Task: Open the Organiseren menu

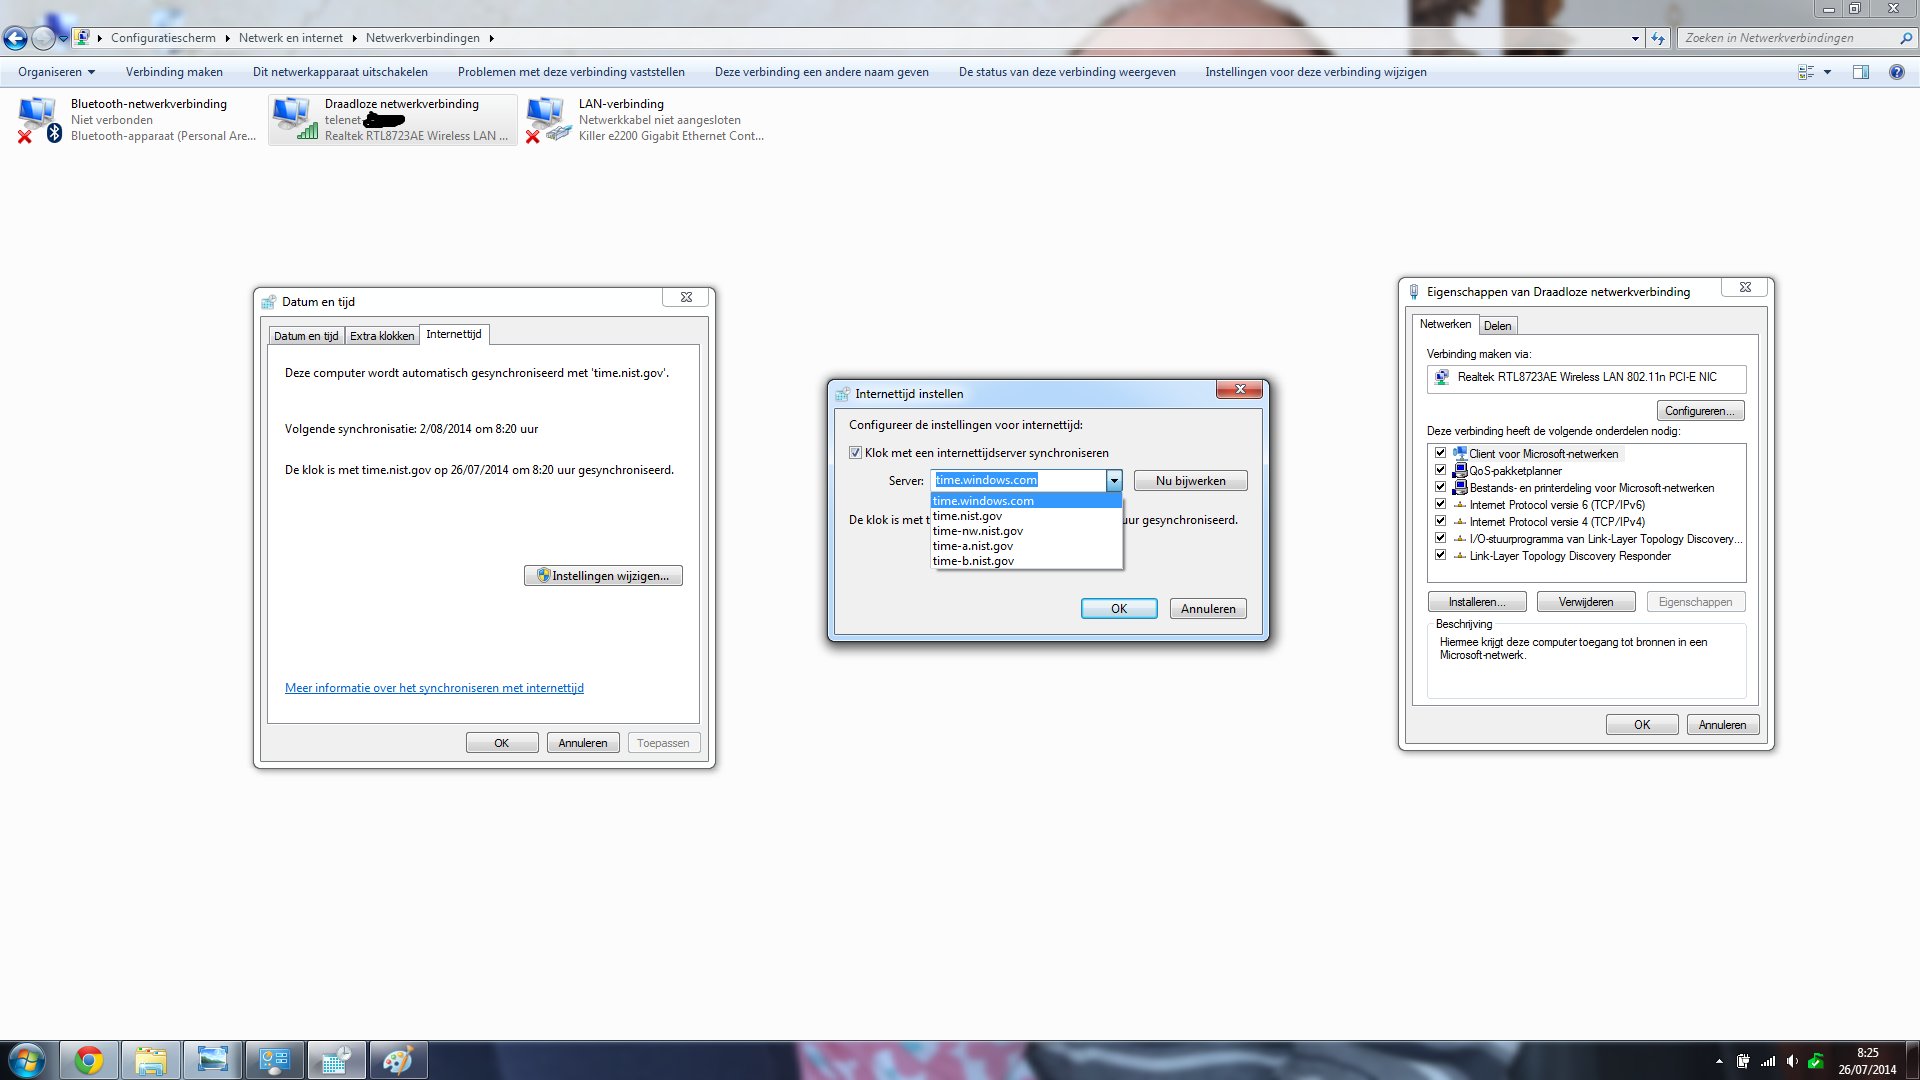Action: pyautogui.click(x=56, y=72)
